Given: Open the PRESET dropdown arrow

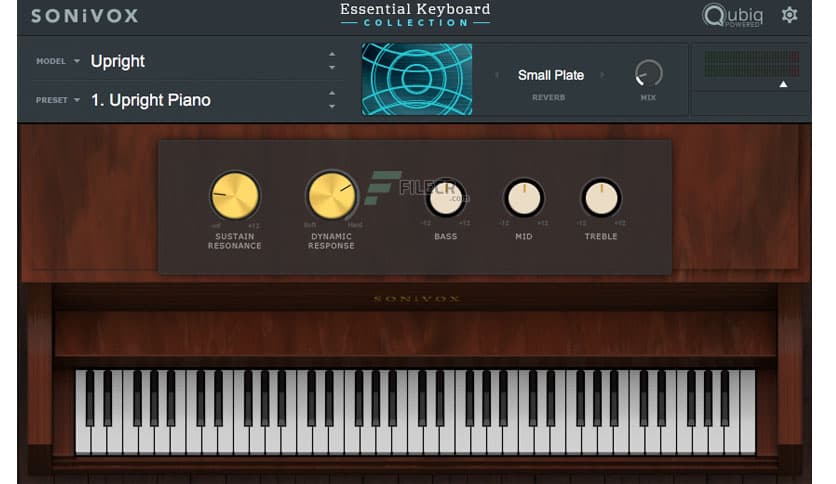Looking at the screenshot, I should coord(77,100).
